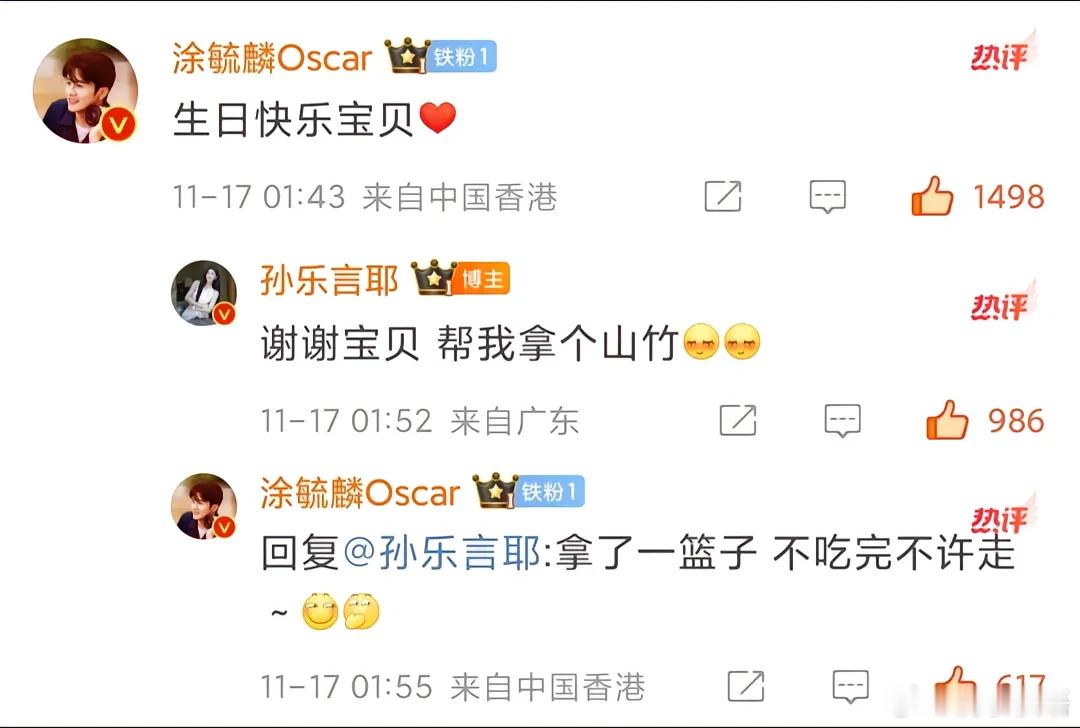Open 涂毓麟Oscar's avatar in the third comment
1080x728 pixels.
pos(204,506)
